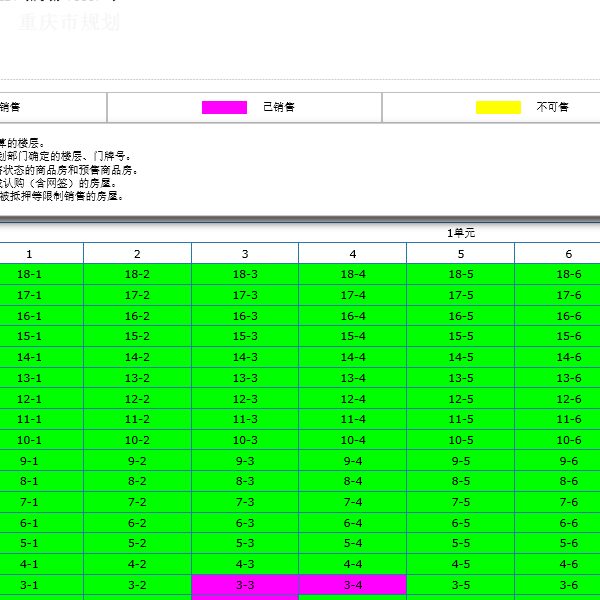Viewport: 600px width, 600px height.
Task: Pick room 5-3
Action: [245, 543]
